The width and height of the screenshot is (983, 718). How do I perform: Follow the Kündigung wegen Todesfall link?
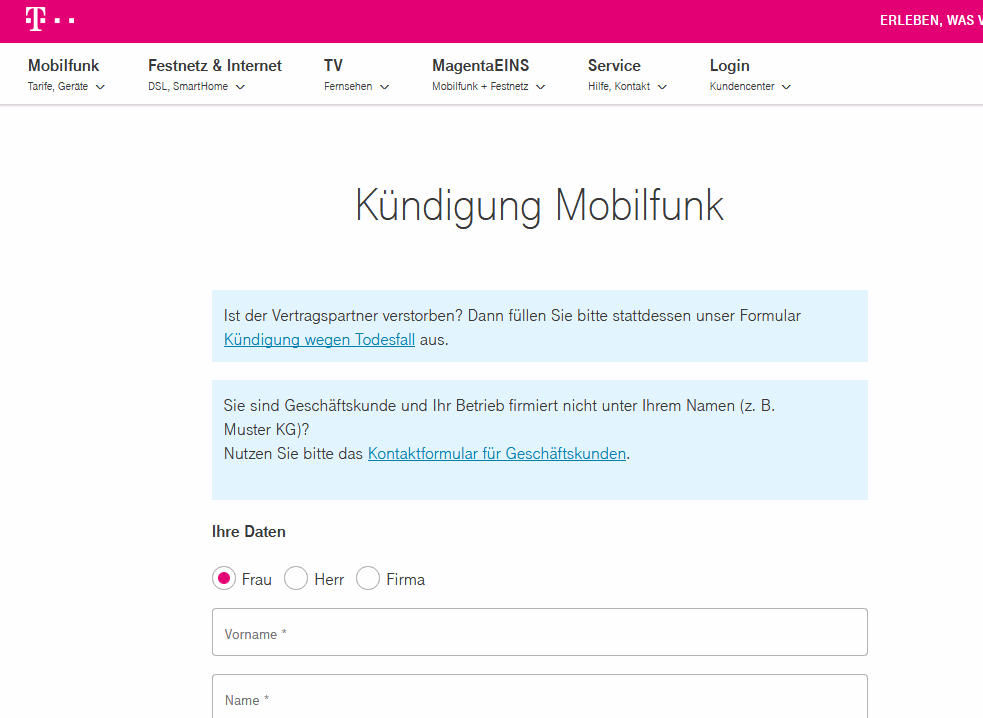click(319, 340)
